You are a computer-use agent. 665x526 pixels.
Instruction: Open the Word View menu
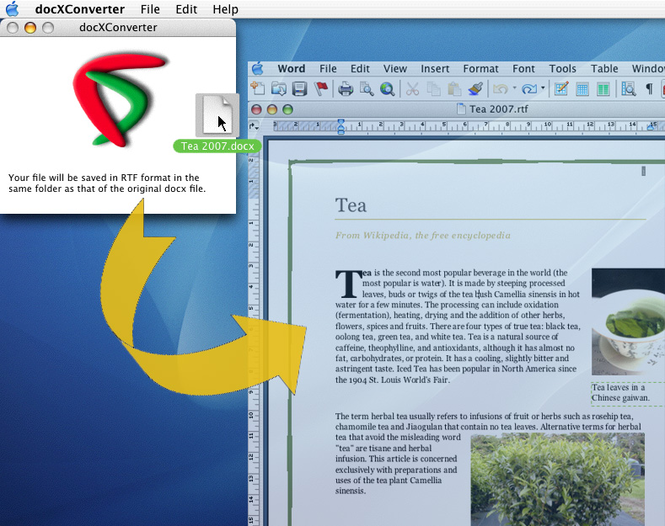395,68
